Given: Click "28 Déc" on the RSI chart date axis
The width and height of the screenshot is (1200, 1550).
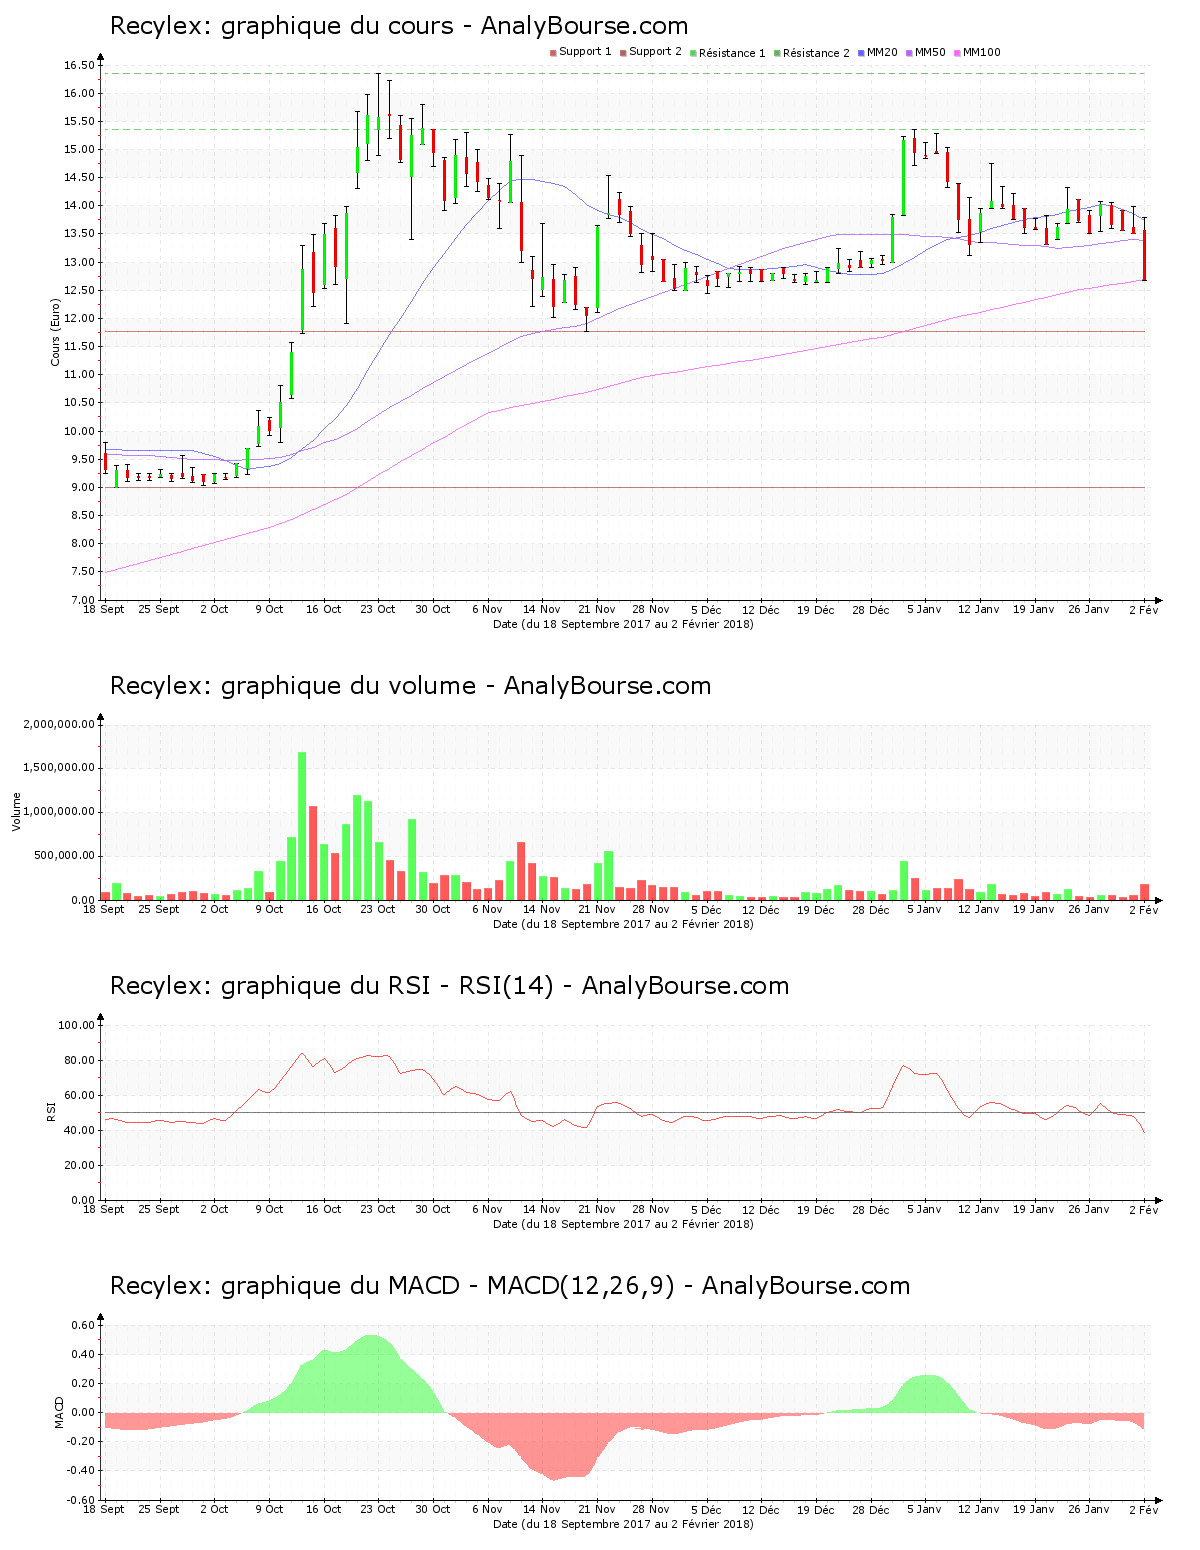Looking at the screenshot, I should 870,1209.
